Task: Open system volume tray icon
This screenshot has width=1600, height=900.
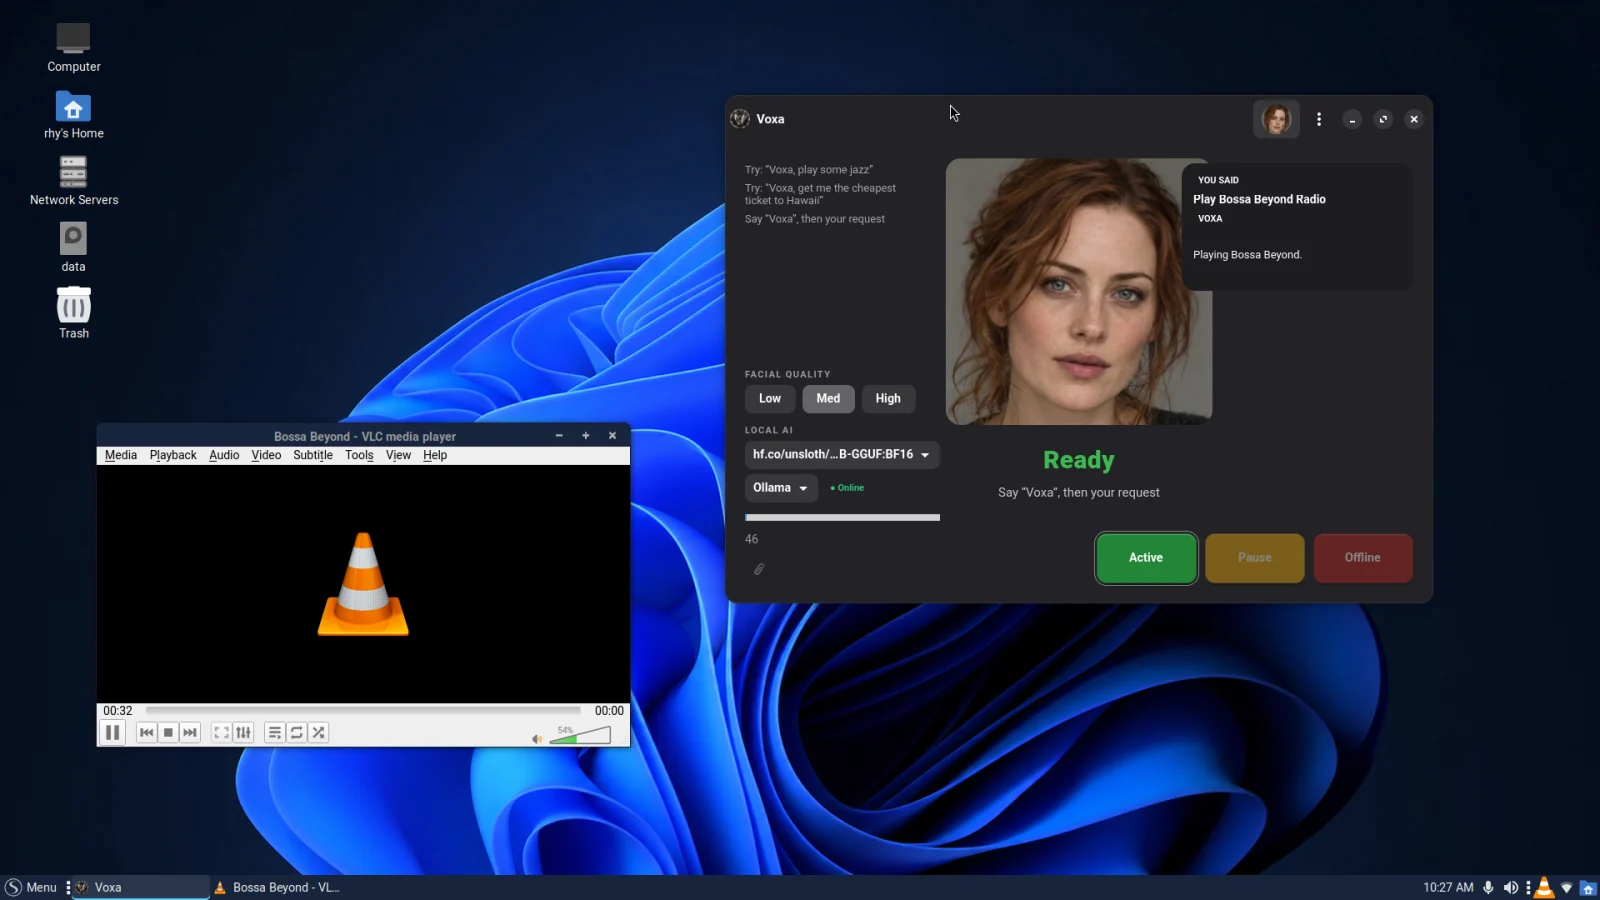Action: coord(1510,887)
